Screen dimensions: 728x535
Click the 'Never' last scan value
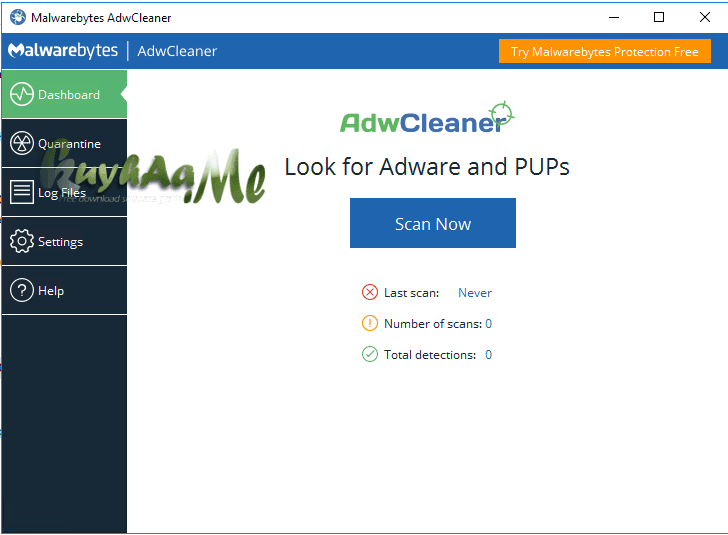click(474, 293)
